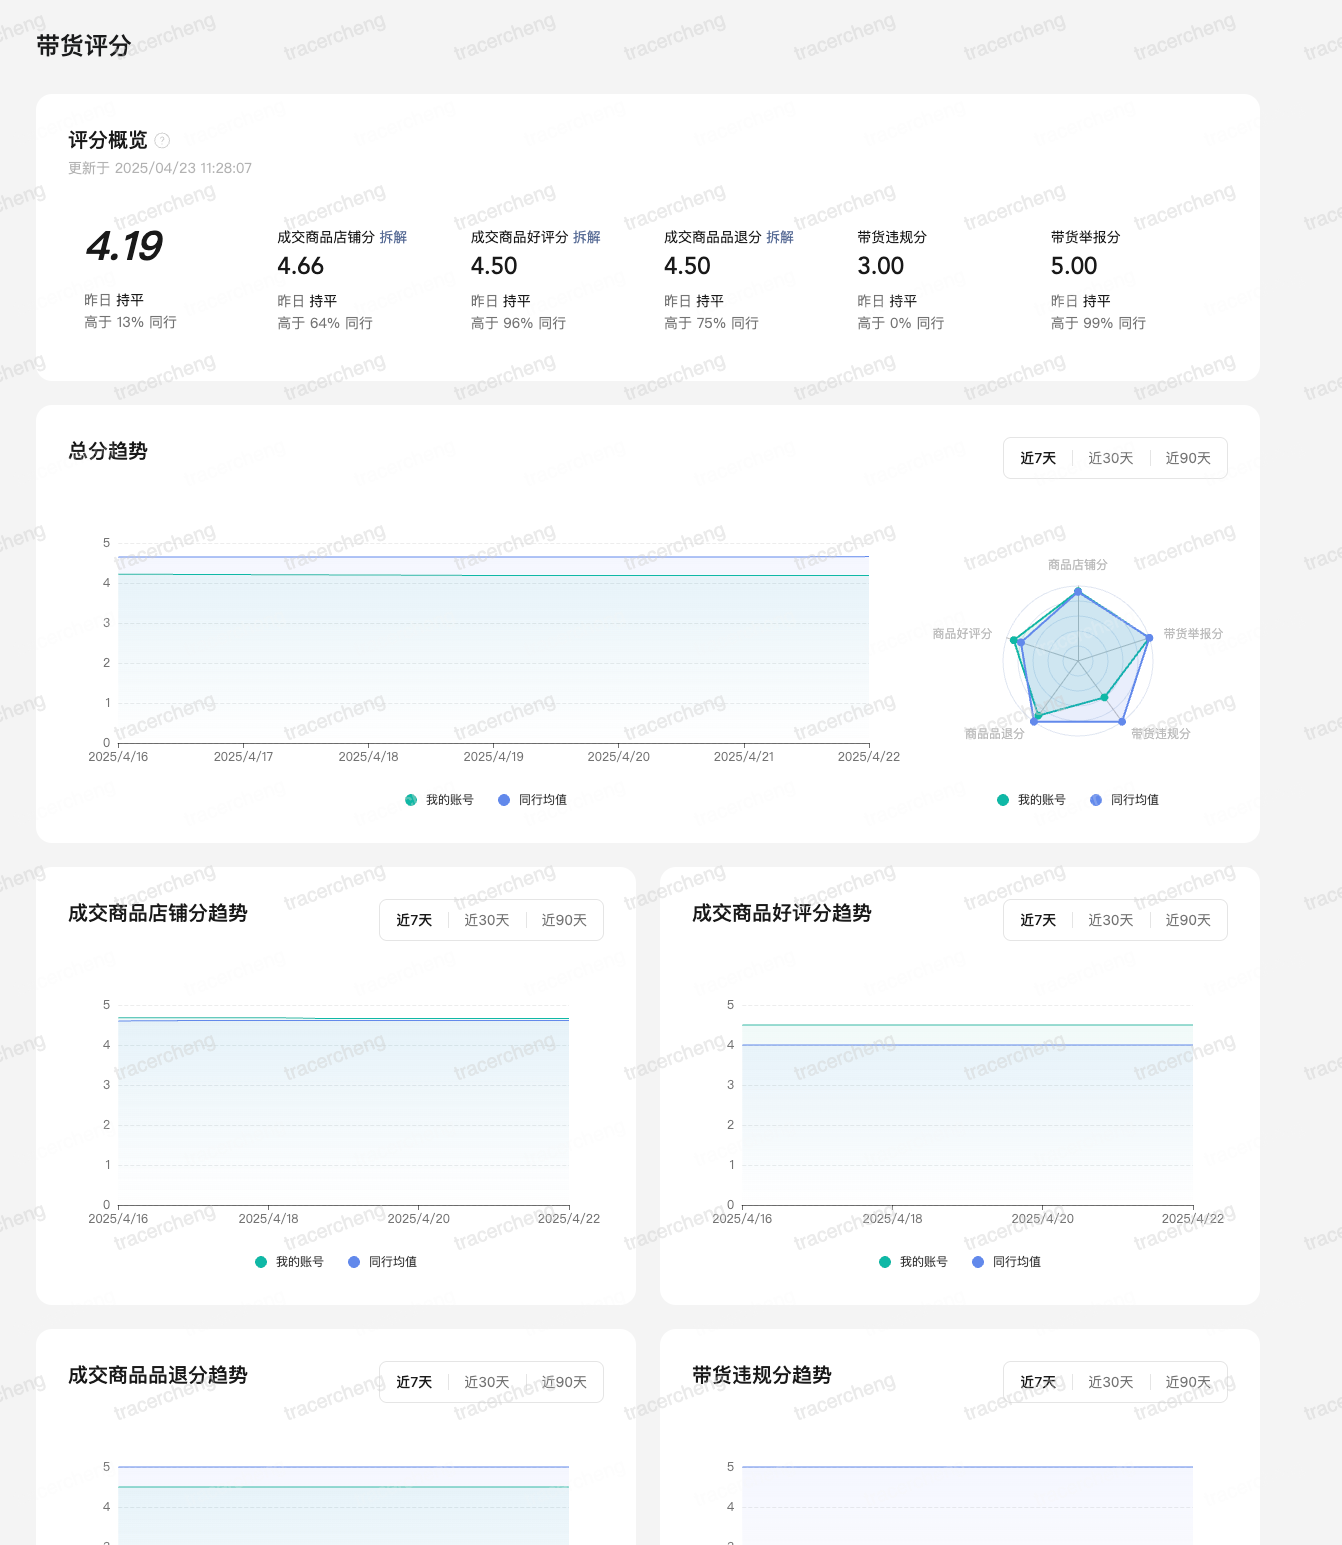Toggle 同行均值 legend in 成交商品好评分趋势 chart
The height and width of the screenshot is (1545, 1342).
pyautogui.click(x=1006, y=1262)
